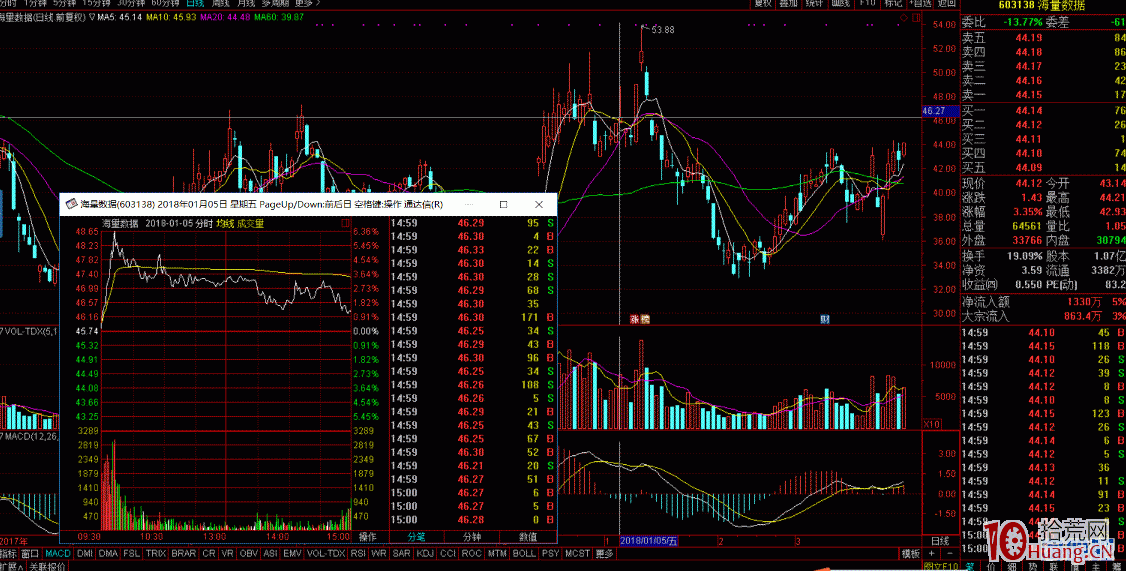
Task: Click the 2018/01/05/五 date marker
Action: point(648,541)
